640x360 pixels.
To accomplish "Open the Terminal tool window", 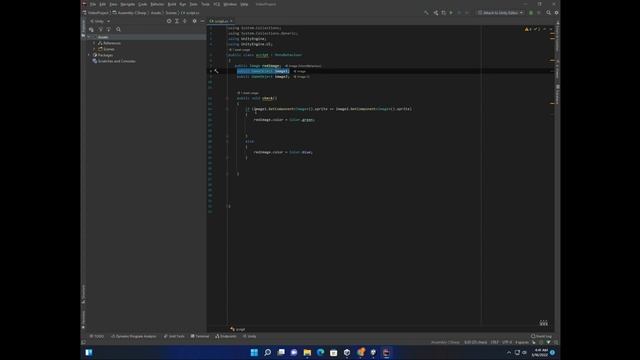I will click(x=200, y=336).
